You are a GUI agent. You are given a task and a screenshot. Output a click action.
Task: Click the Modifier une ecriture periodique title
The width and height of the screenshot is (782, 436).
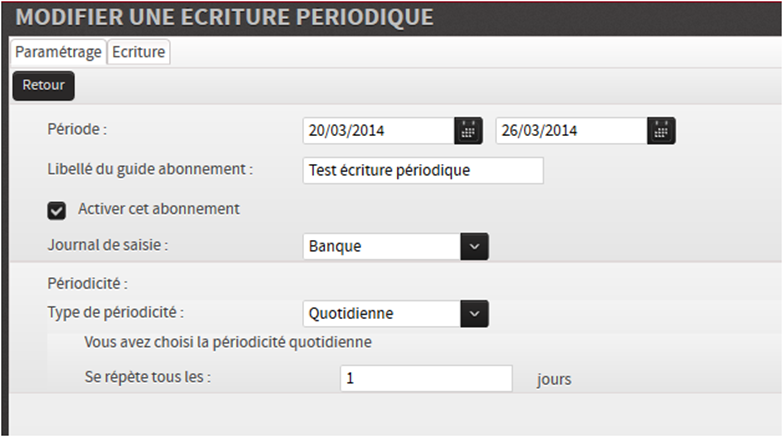224,17
